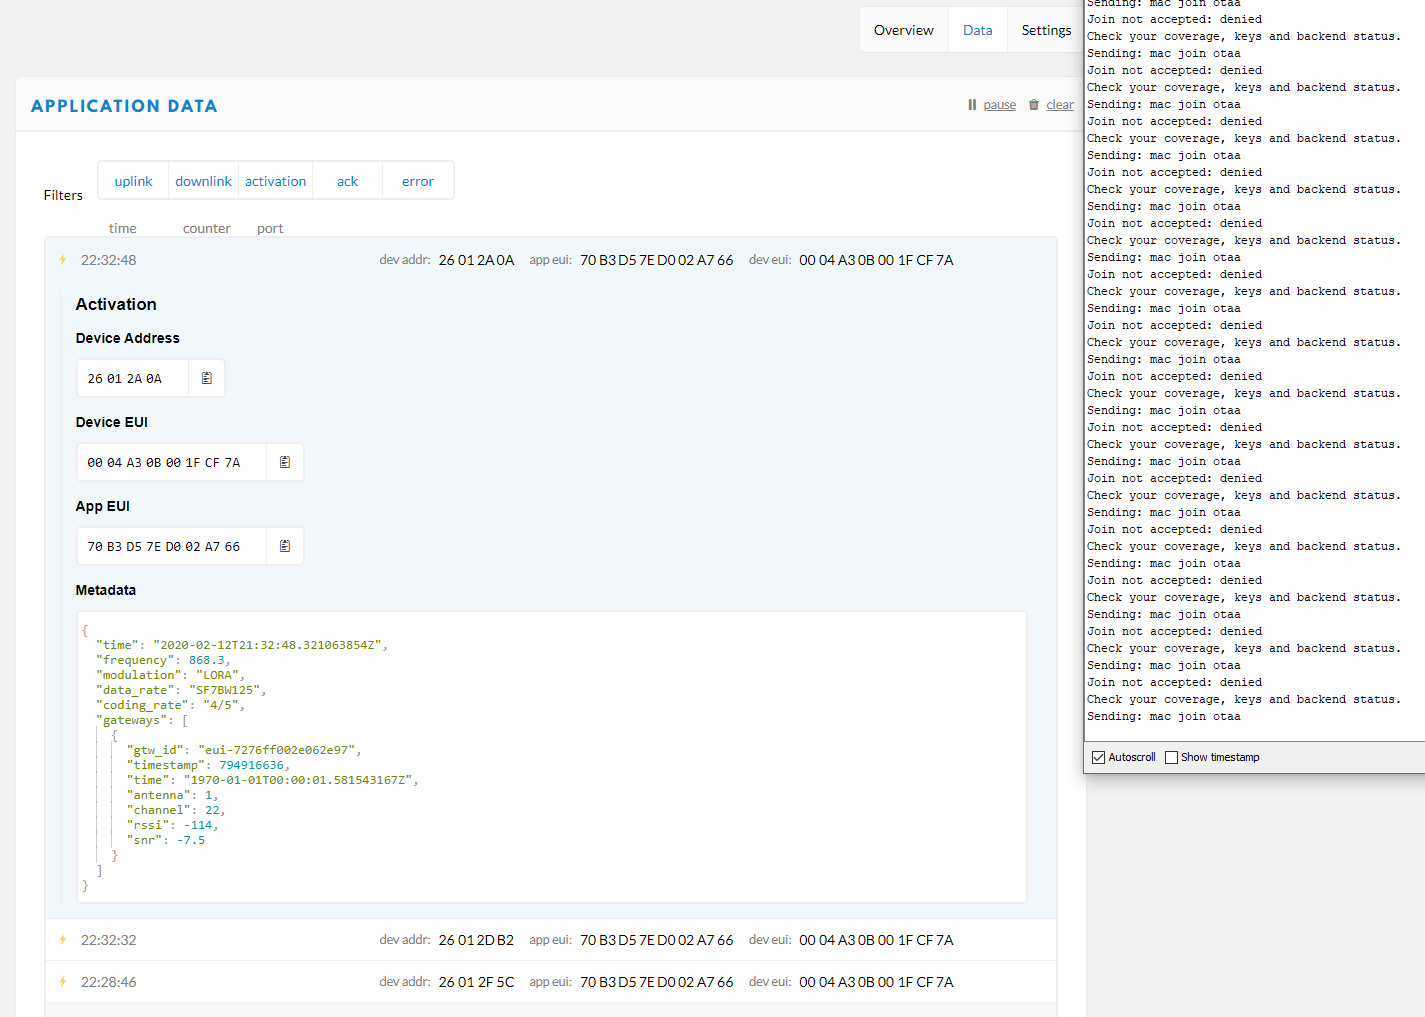
Task: Click the pause icon in Application Data header
Action: [971, 105]
